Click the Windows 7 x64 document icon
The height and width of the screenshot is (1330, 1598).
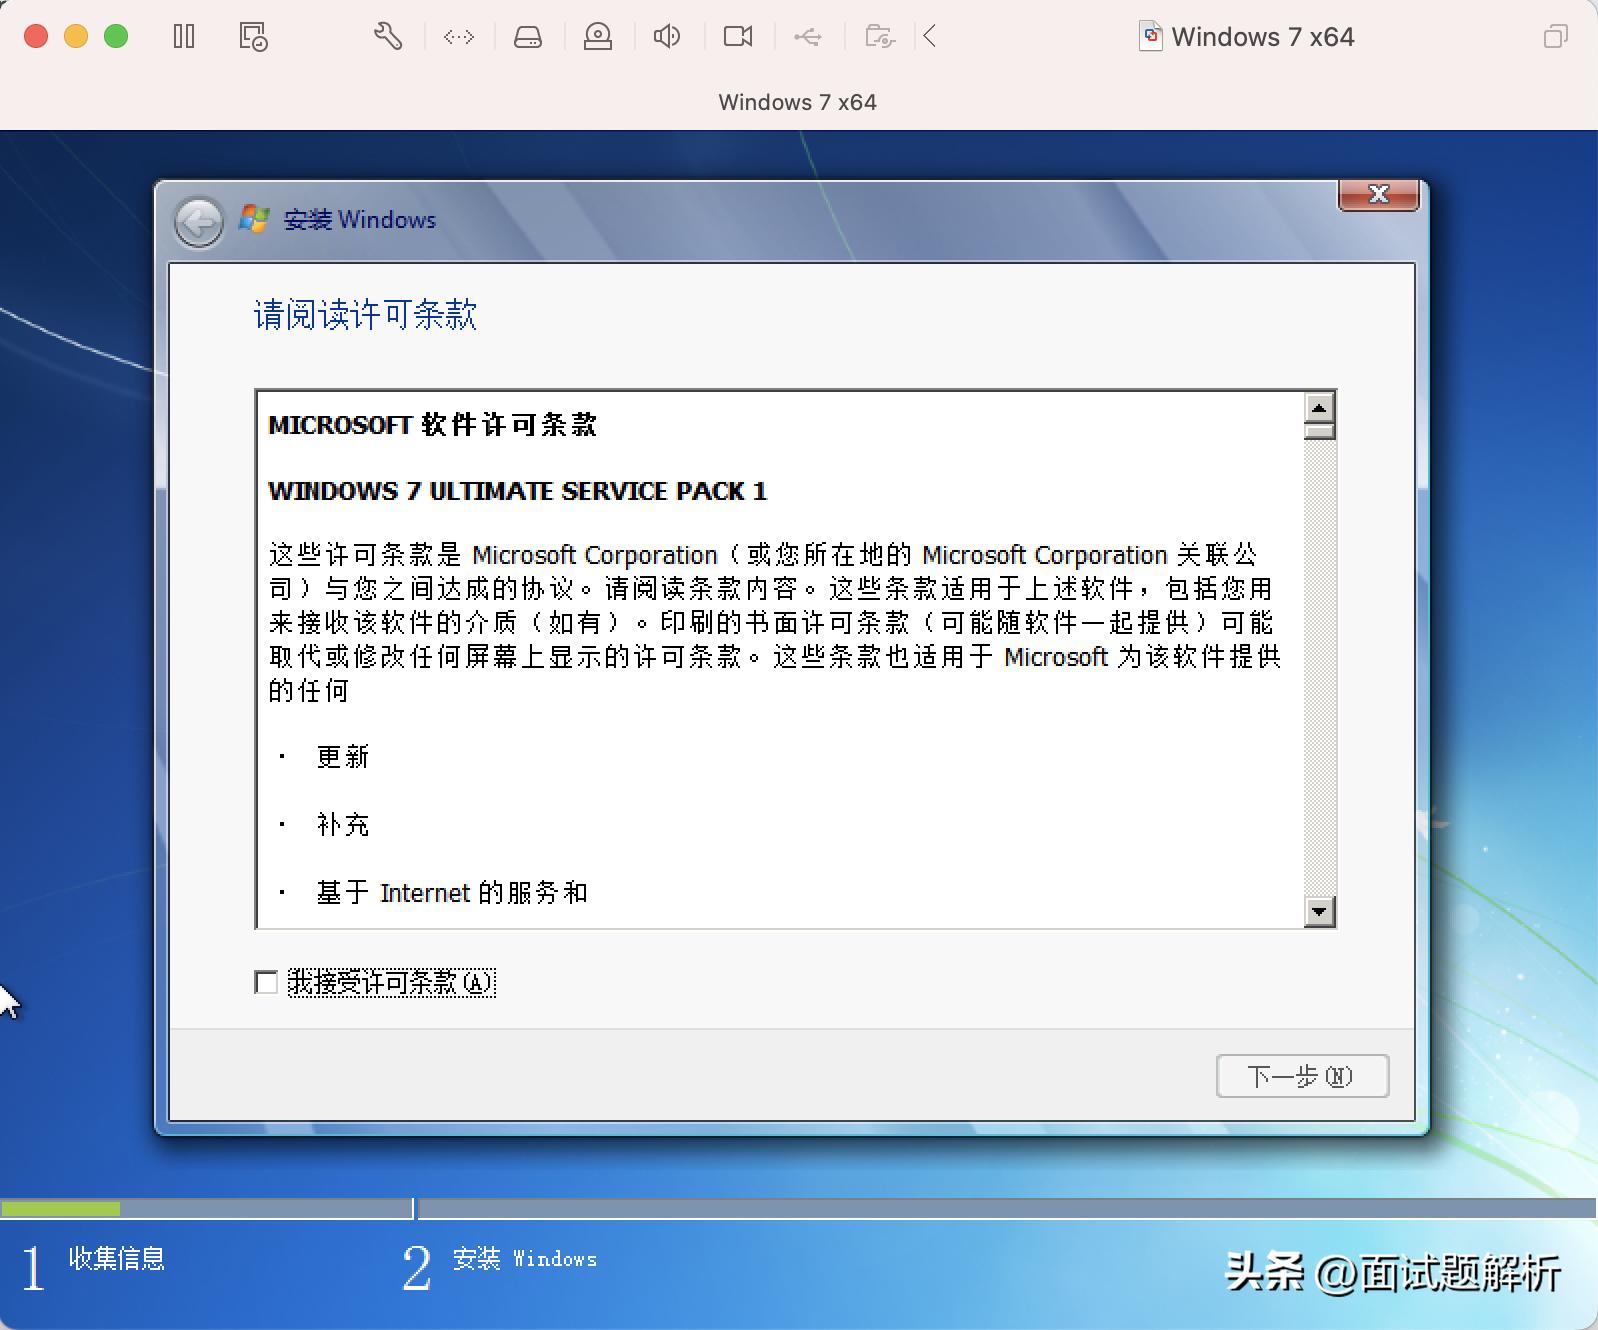coord(1151,37)
